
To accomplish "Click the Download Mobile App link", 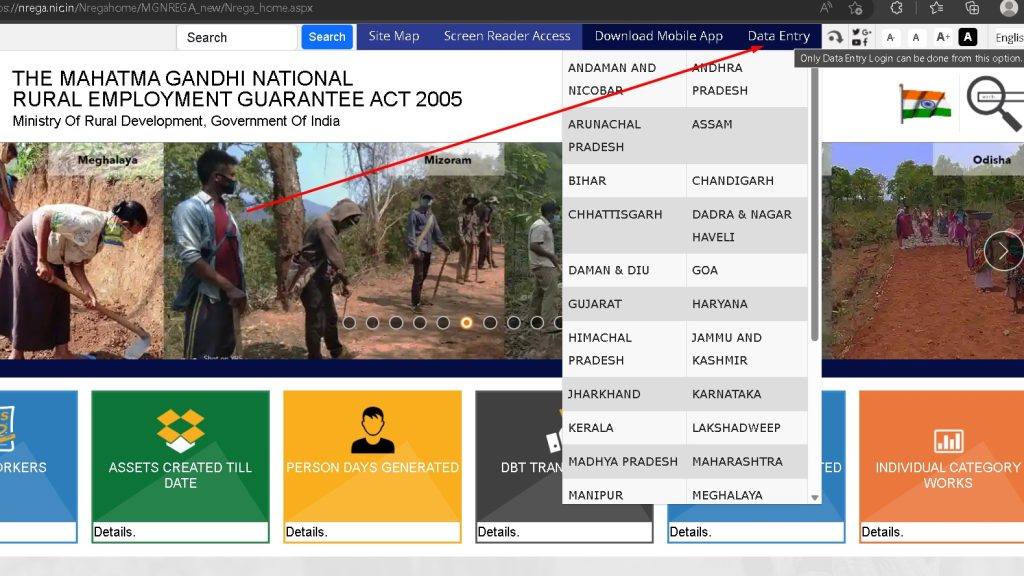I will tap(658, 36).
